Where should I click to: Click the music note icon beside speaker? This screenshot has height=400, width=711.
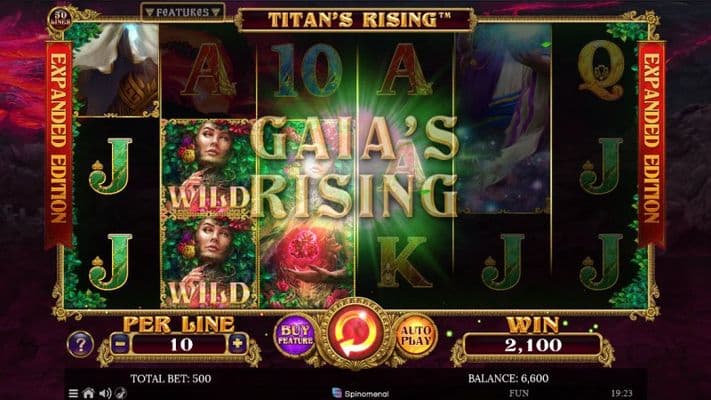(x=121, y=393)
